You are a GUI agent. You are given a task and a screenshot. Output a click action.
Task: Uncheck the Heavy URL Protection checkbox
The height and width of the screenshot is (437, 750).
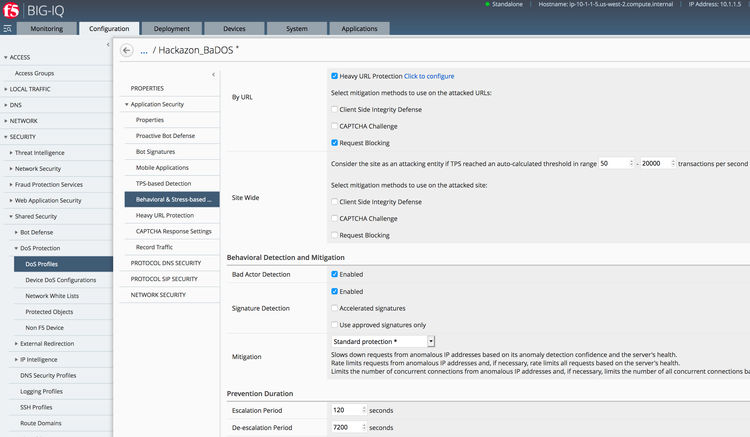pos(334,76)
